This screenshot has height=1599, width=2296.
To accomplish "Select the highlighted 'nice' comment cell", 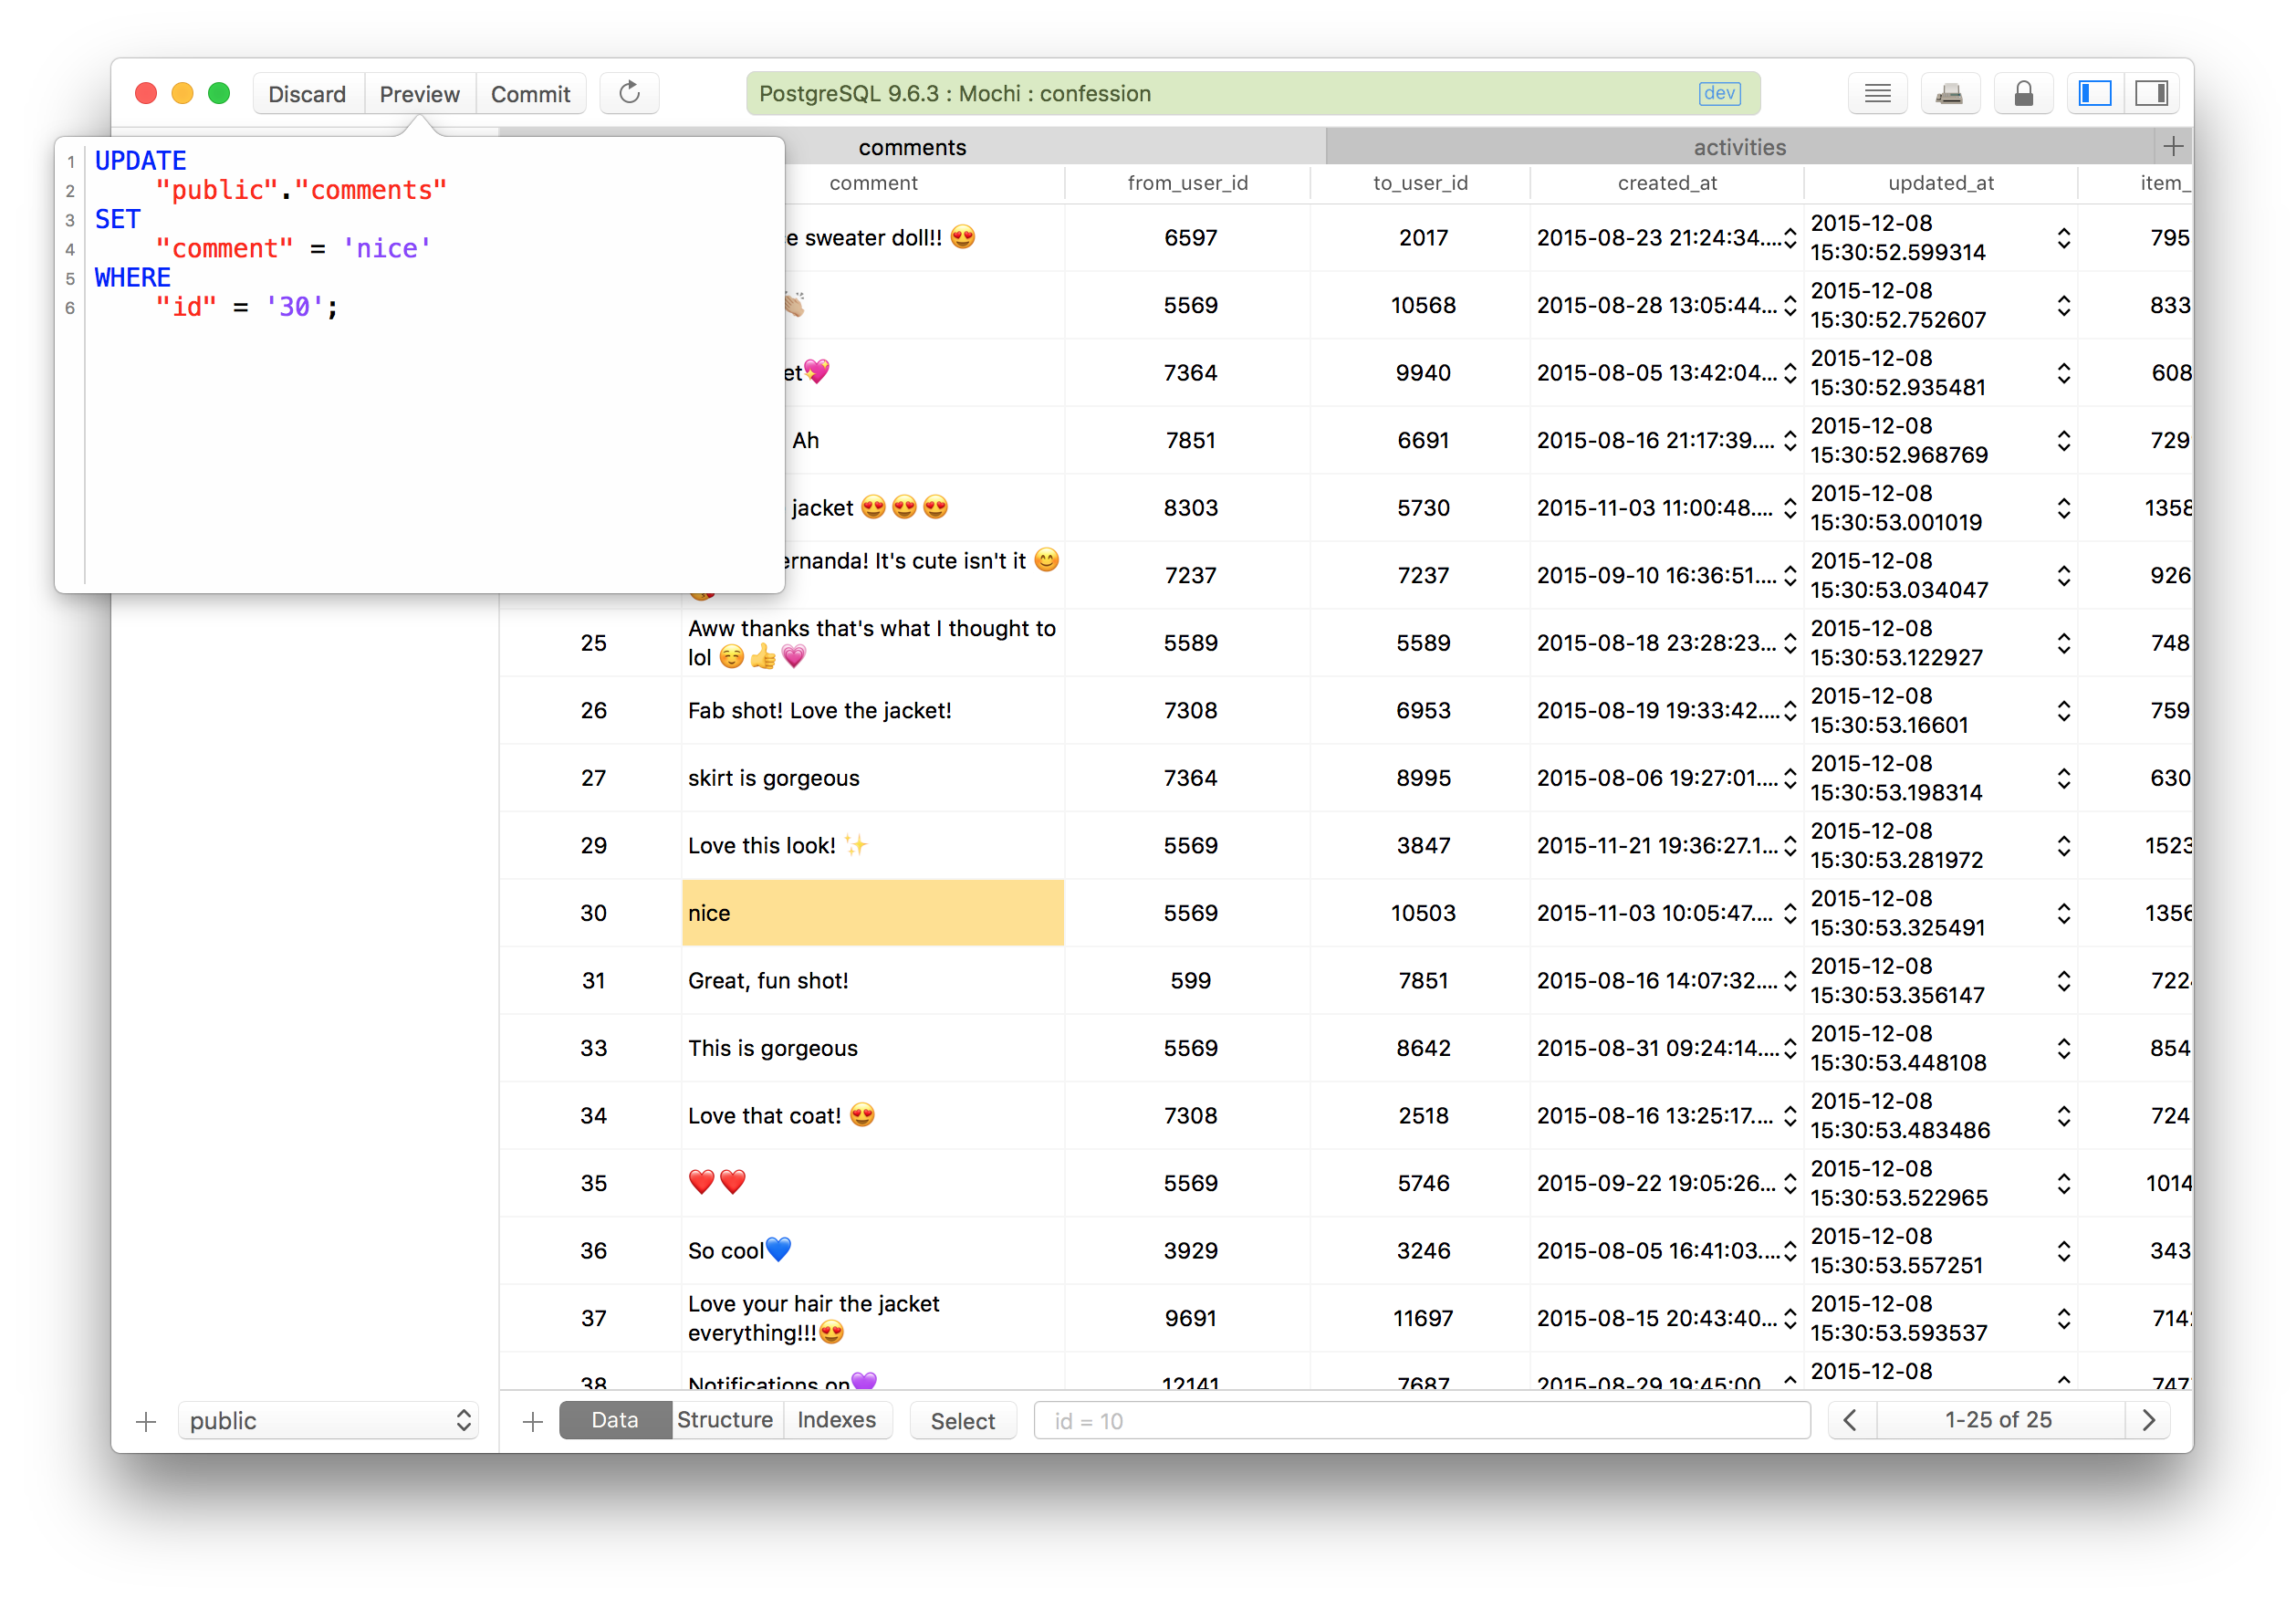I will 873,913.
